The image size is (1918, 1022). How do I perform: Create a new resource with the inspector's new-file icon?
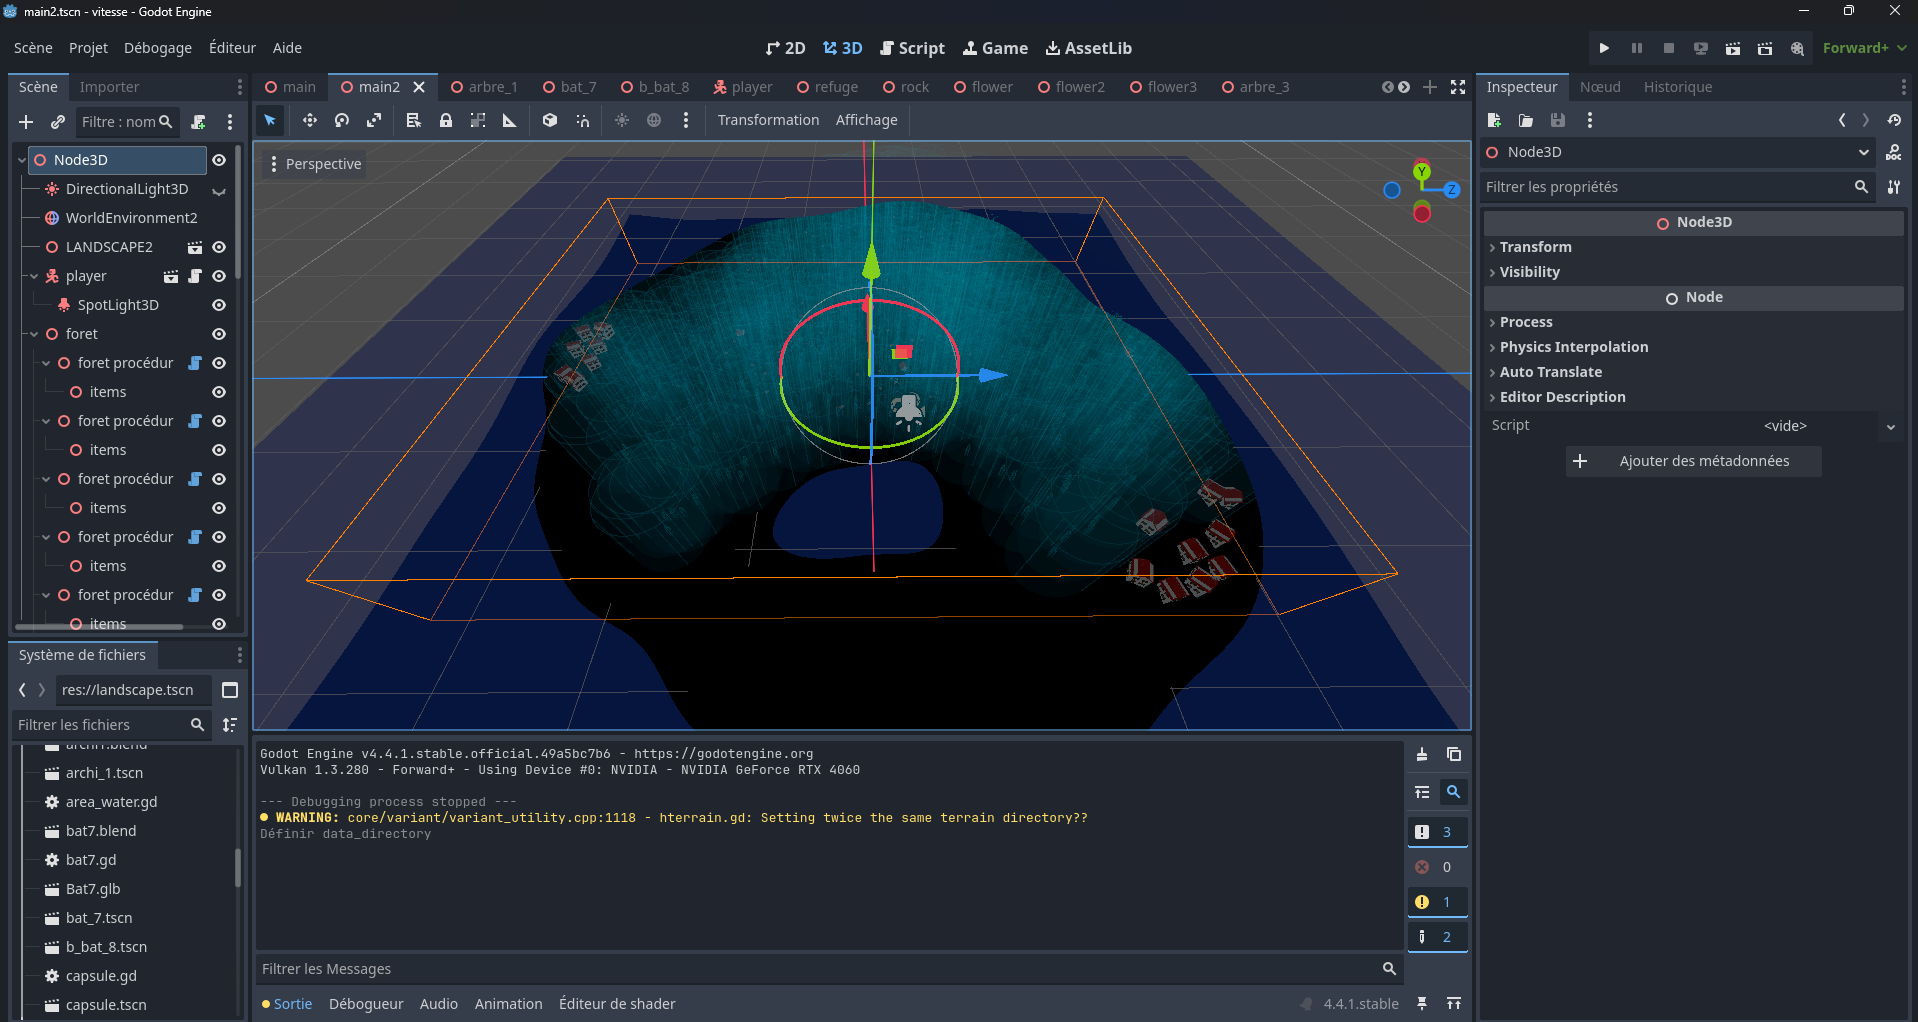pyautogui.click(x=1494, y=120)
